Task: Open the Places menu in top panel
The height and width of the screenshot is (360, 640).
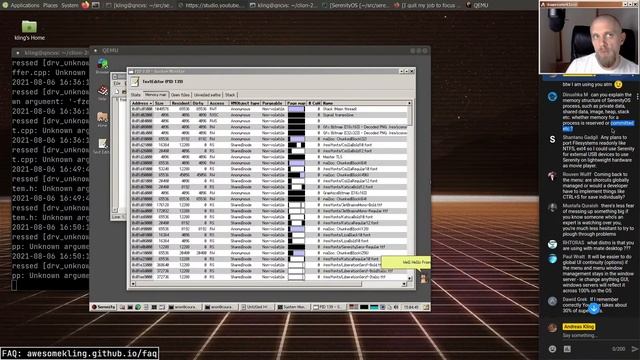Action: pyautogui.click(x=50, y=5)
